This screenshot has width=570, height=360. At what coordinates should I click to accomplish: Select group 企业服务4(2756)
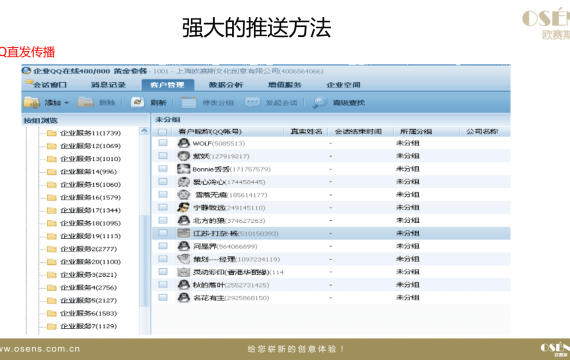(88, 288)
